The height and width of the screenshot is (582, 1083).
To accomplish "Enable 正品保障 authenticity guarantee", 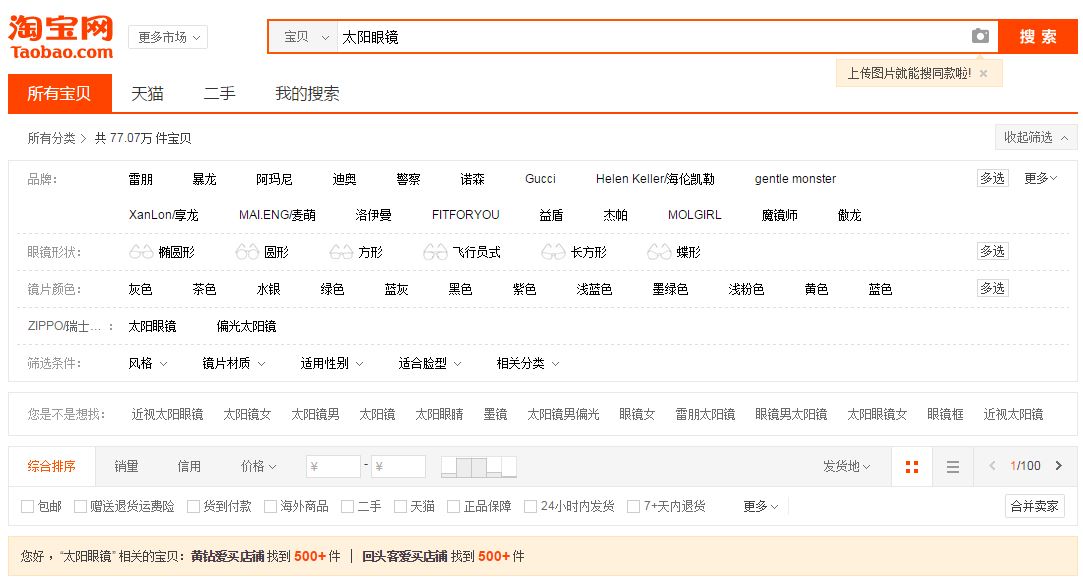I will tap(454, 507).
